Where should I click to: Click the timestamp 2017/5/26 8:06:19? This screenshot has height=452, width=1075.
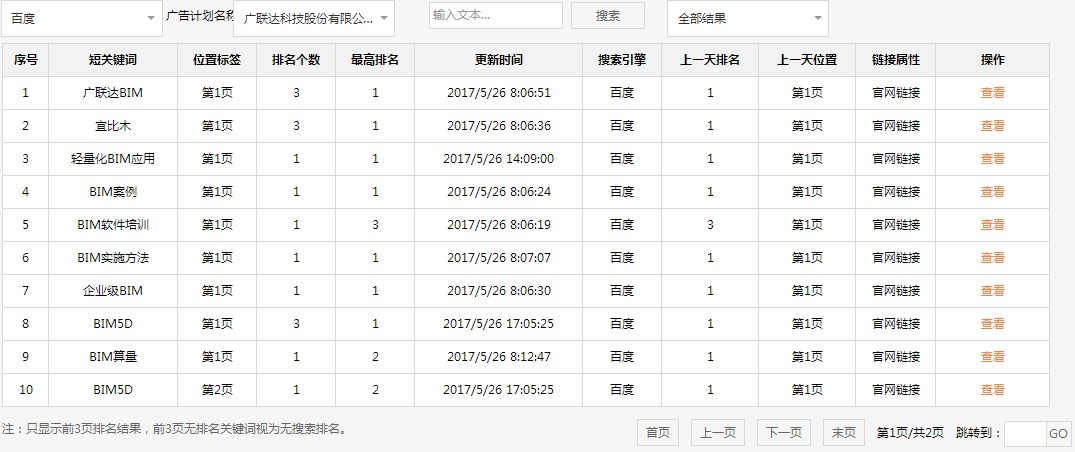pyautogui.click(x=498, y=224)
